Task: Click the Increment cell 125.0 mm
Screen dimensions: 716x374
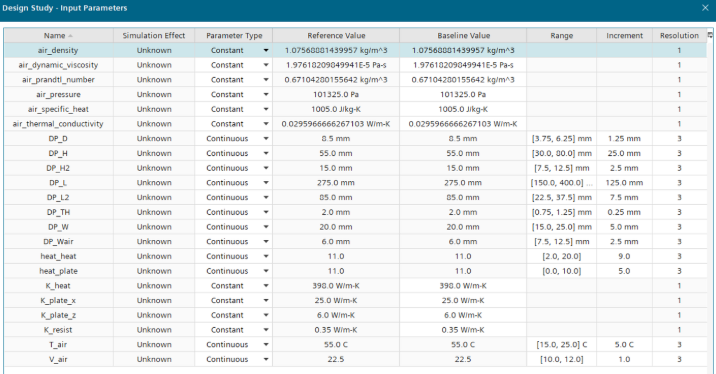Action: coord(624,183)
